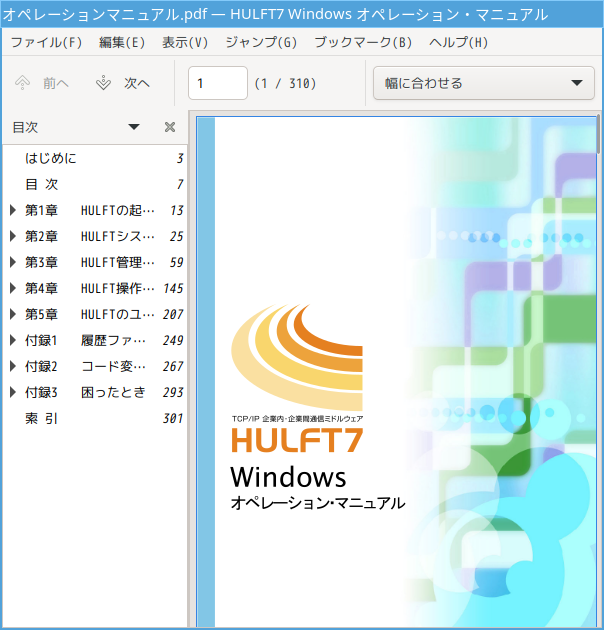Click the 前へ up-arrow icon
Screen dimensions: 604x630
(23, 83)
